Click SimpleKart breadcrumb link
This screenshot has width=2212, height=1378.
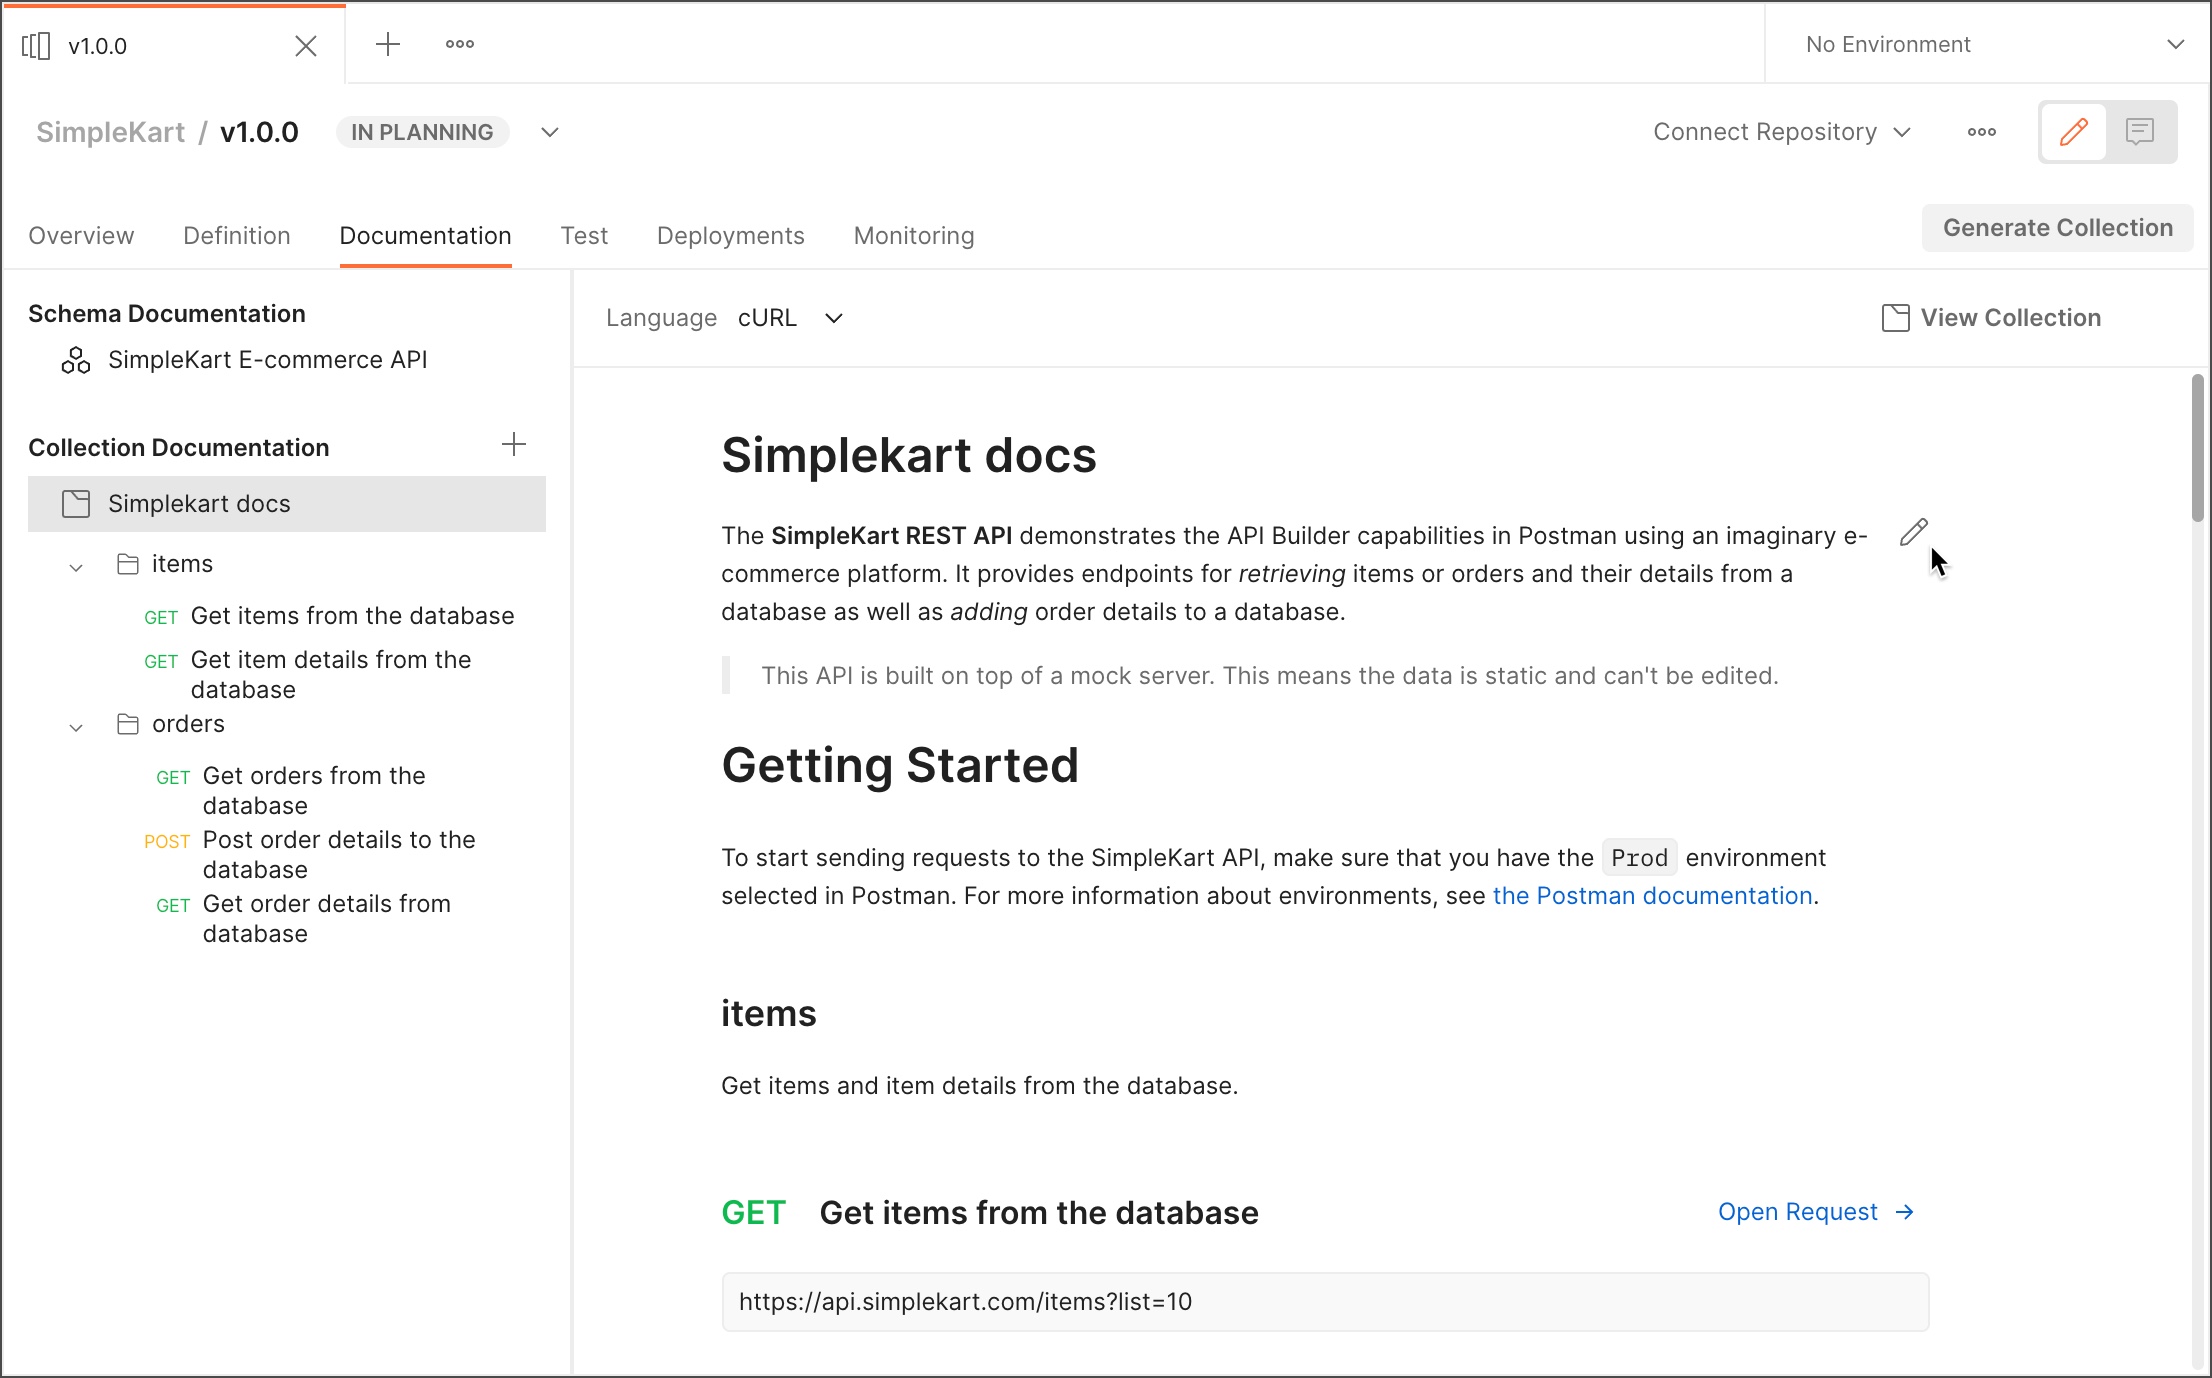click(110, 132)
